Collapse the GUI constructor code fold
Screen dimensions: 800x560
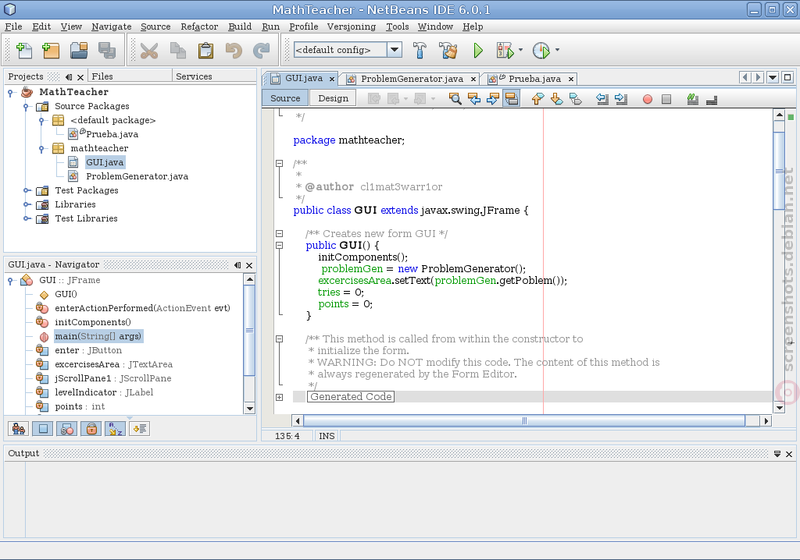(x=279, y=245)
